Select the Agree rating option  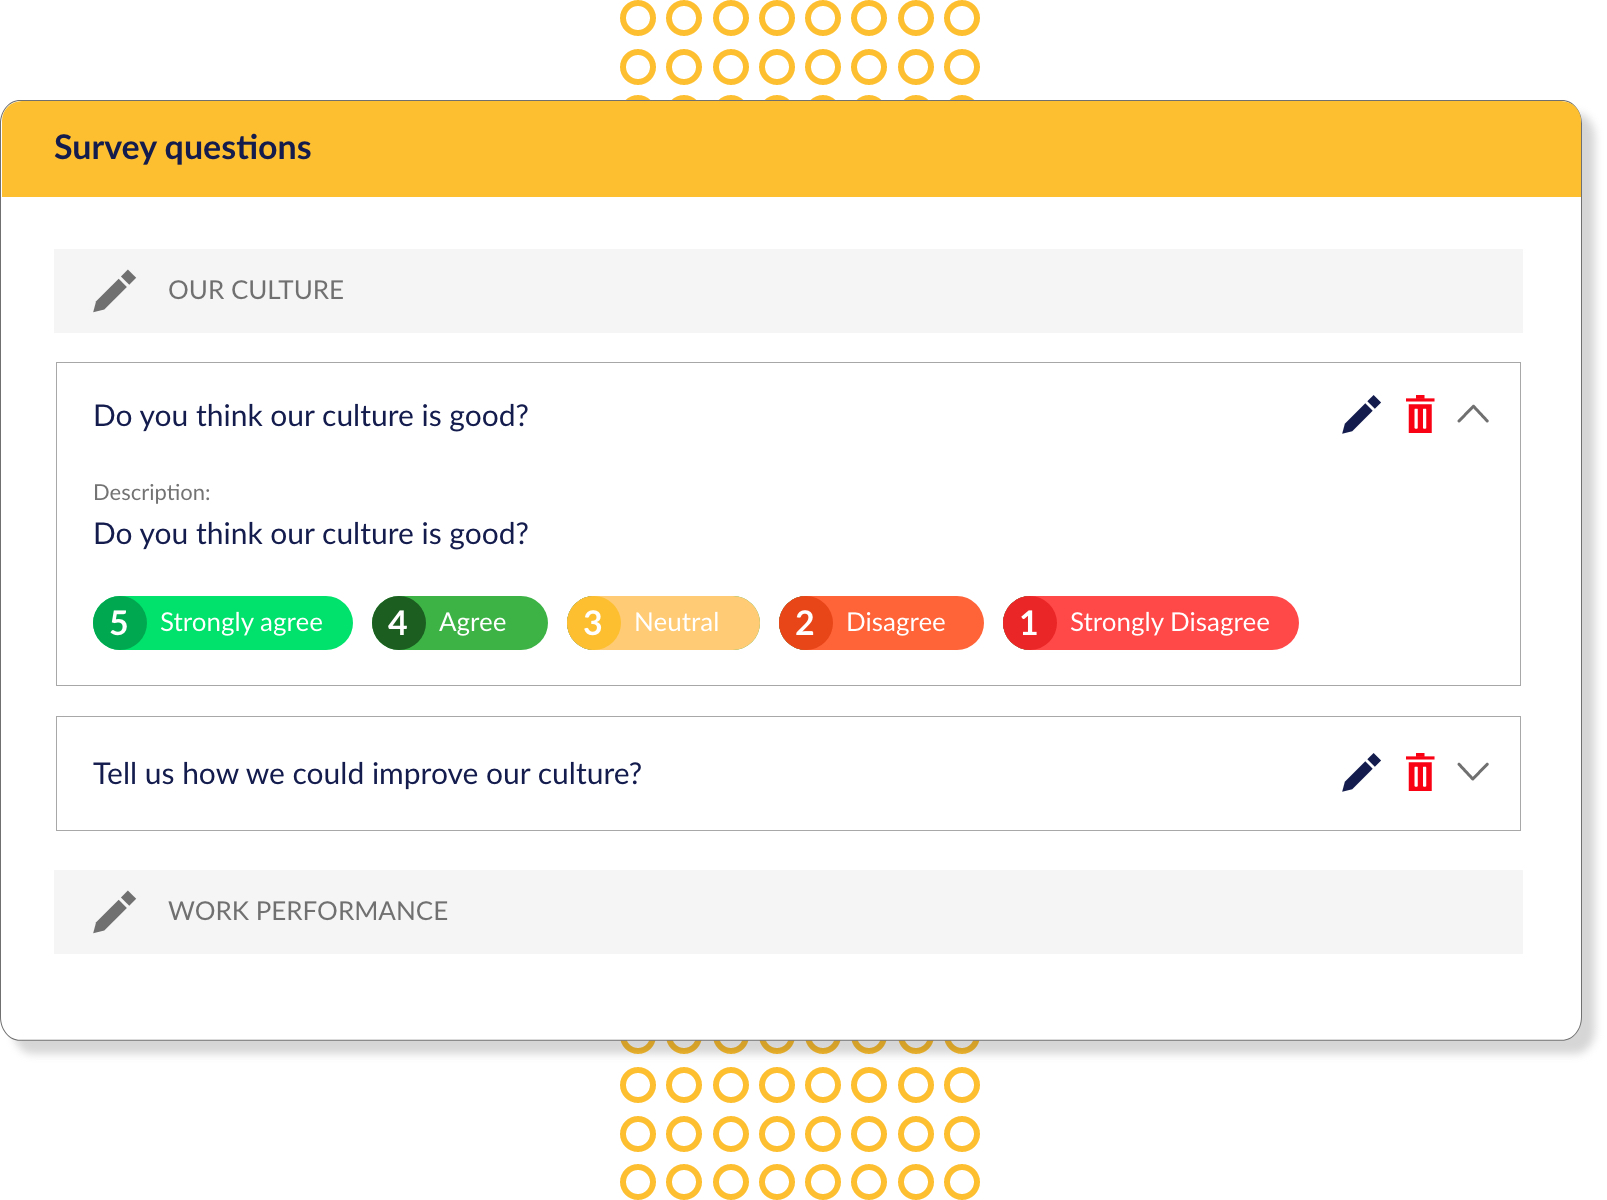coord(460,623)
